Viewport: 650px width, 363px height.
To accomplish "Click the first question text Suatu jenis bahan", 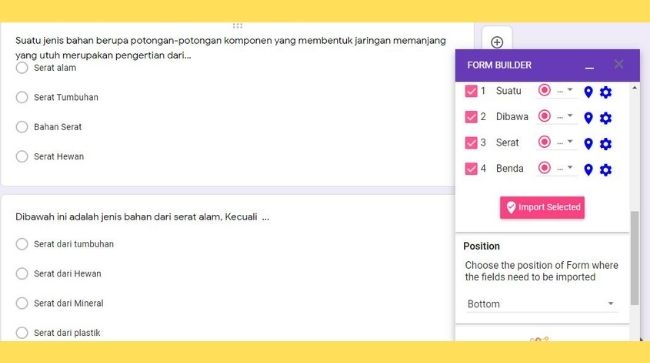I will click(230, 48).
